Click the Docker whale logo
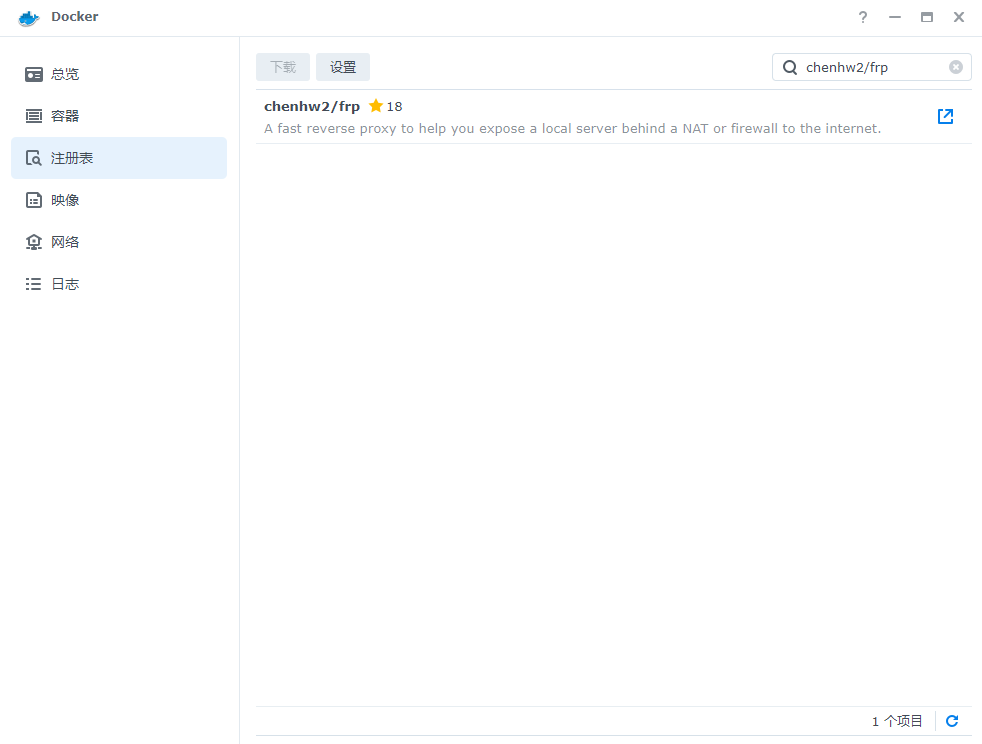 tap(29, 17)
